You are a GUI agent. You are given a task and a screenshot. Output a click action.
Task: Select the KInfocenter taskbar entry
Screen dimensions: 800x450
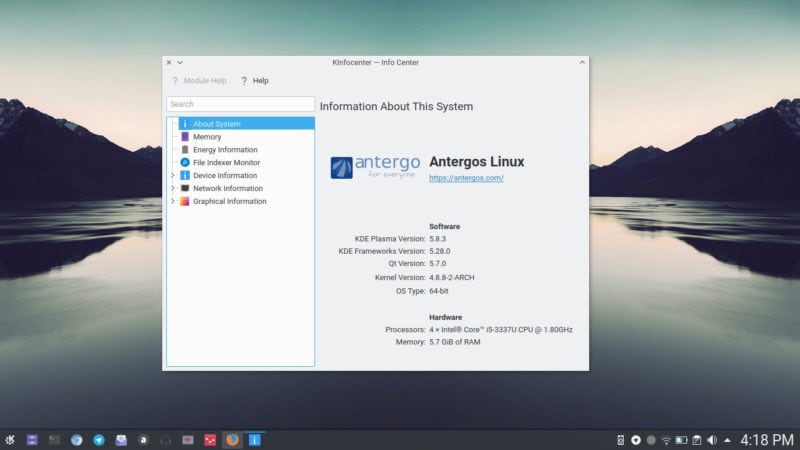point(255,440)
